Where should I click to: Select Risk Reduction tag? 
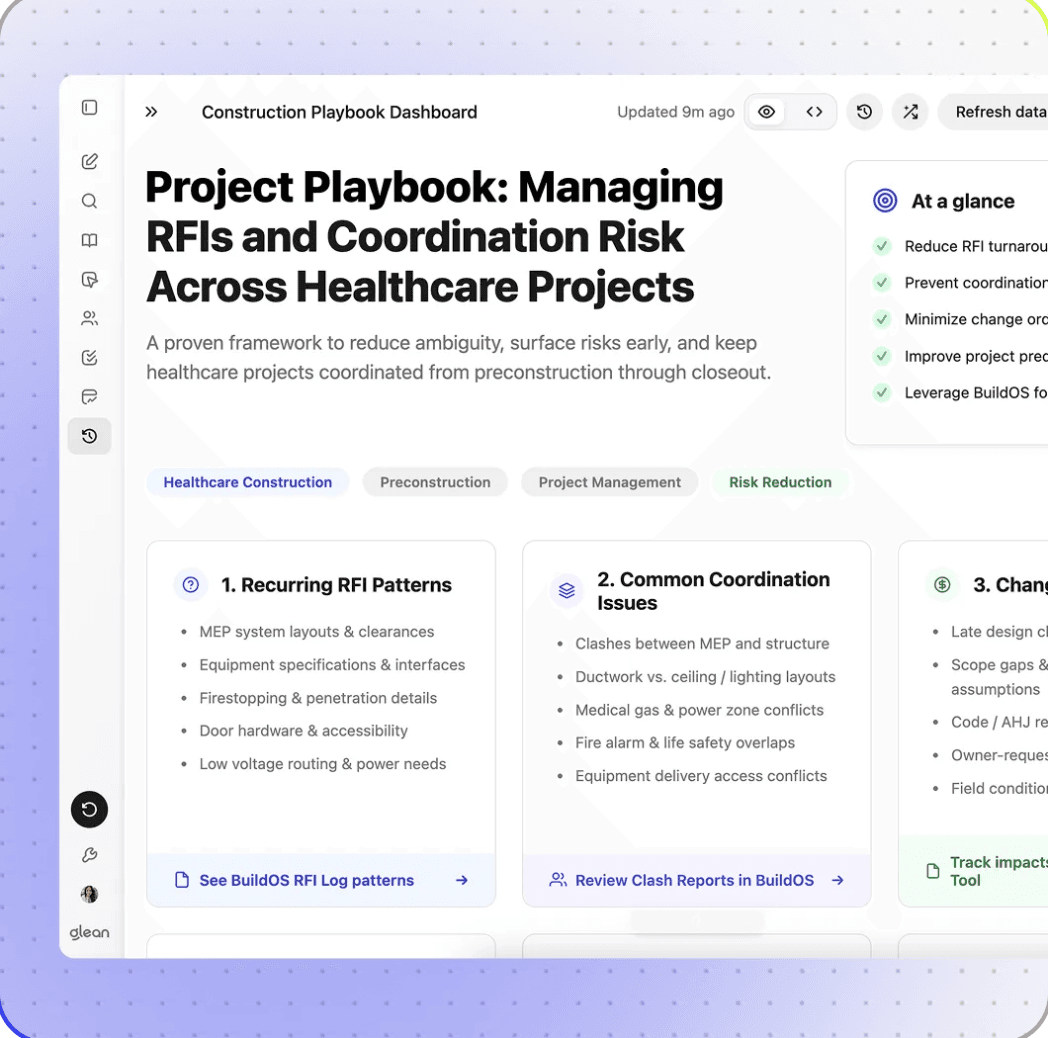tap(780, 482)
